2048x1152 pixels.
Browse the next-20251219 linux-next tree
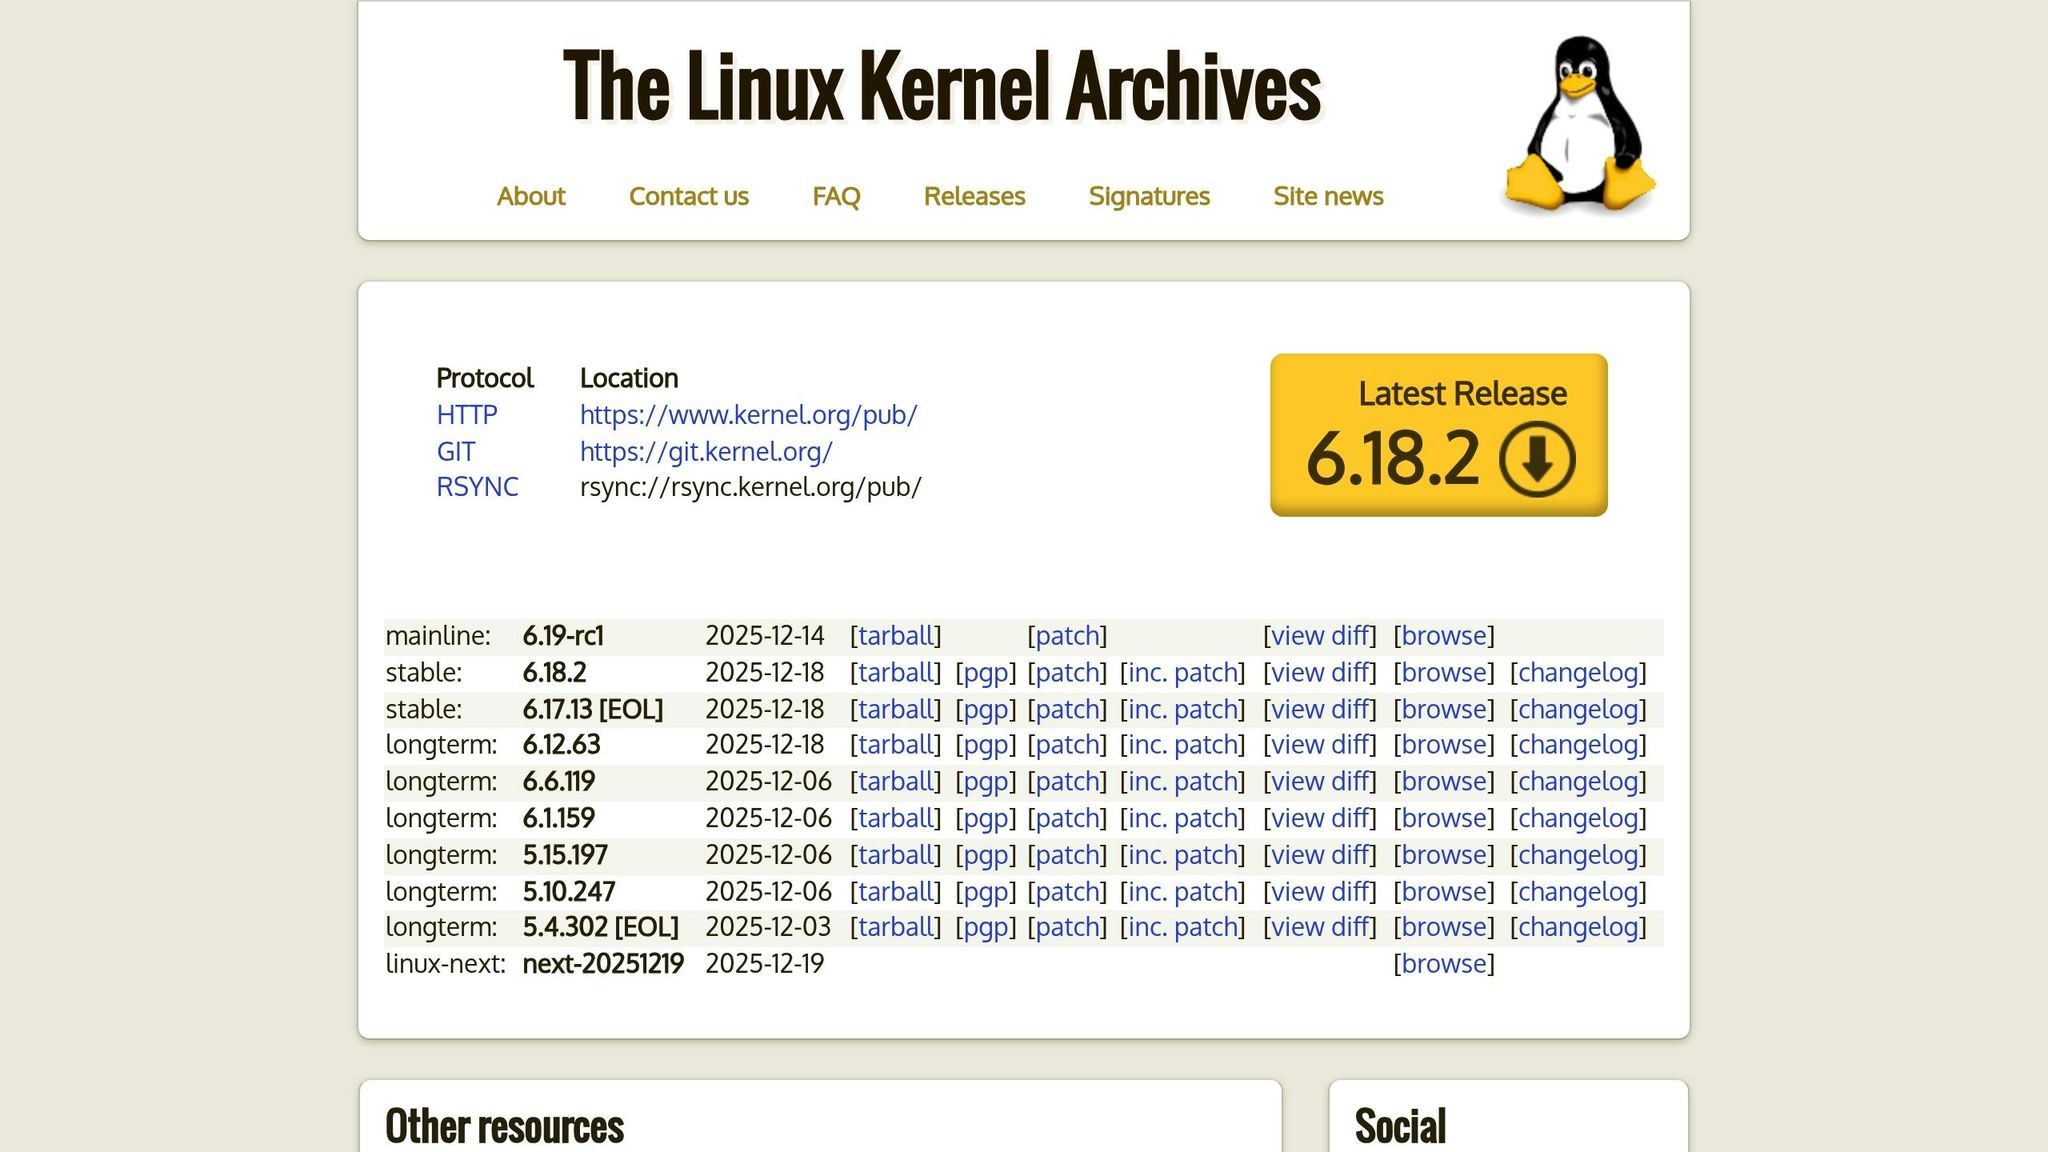click(x=1443, y=963)
